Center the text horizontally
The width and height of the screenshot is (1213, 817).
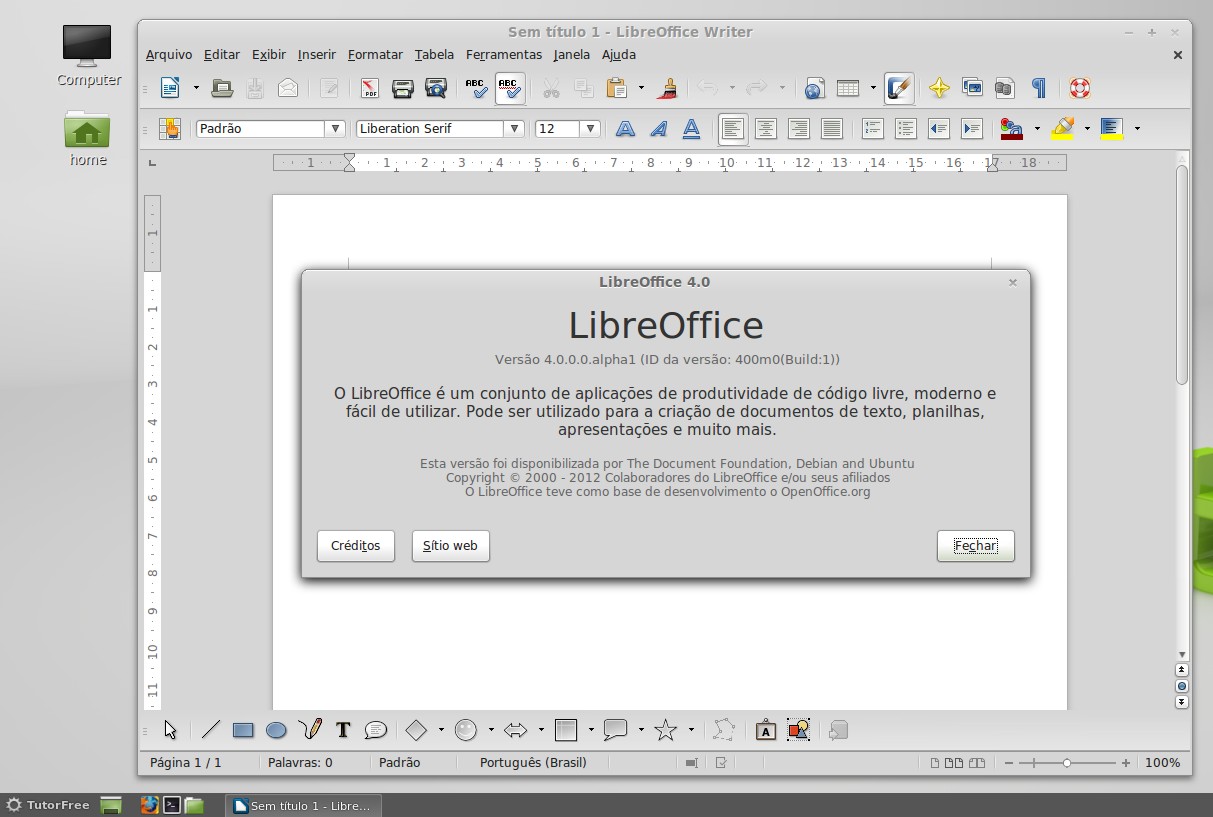(x=766, y=128)
